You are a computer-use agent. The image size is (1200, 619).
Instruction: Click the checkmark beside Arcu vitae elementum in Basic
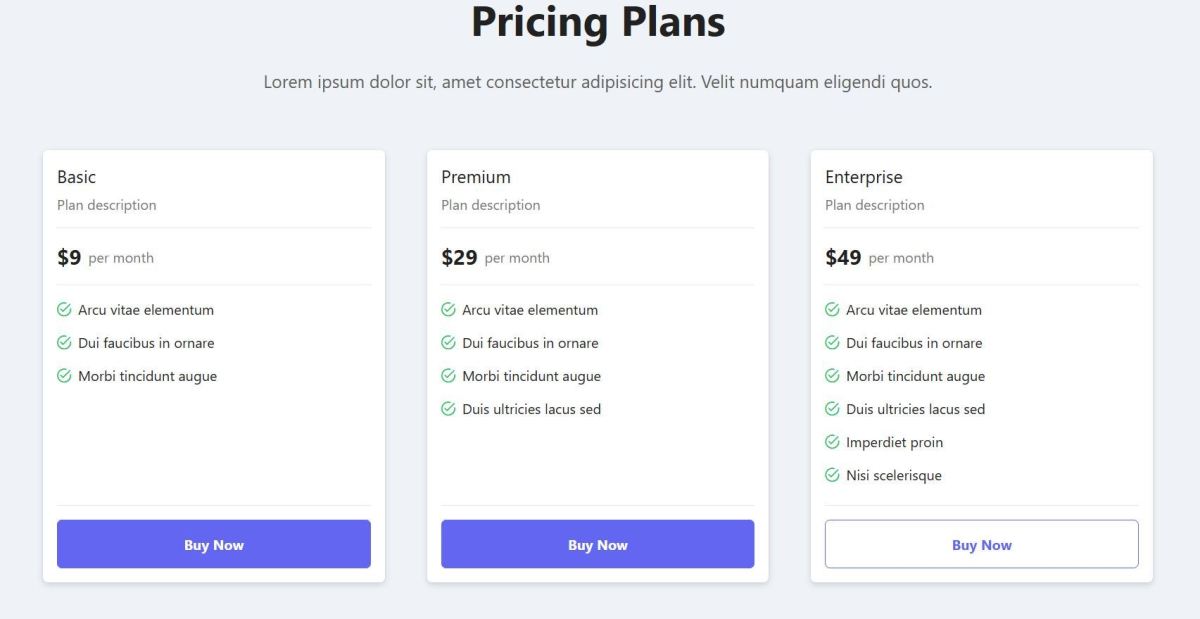pos(65,310)
